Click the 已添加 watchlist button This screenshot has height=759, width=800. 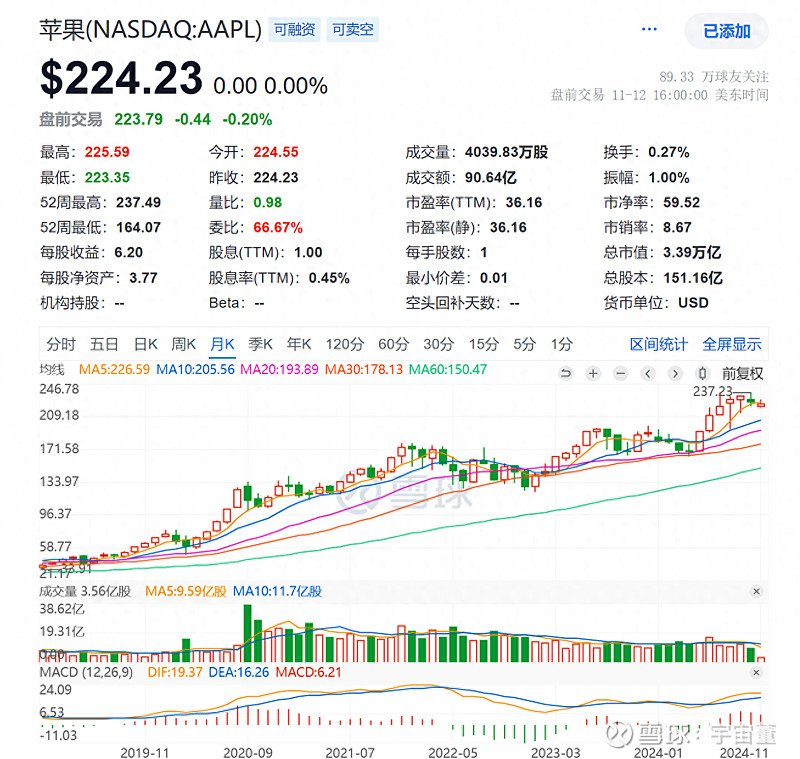pos(727,31)
